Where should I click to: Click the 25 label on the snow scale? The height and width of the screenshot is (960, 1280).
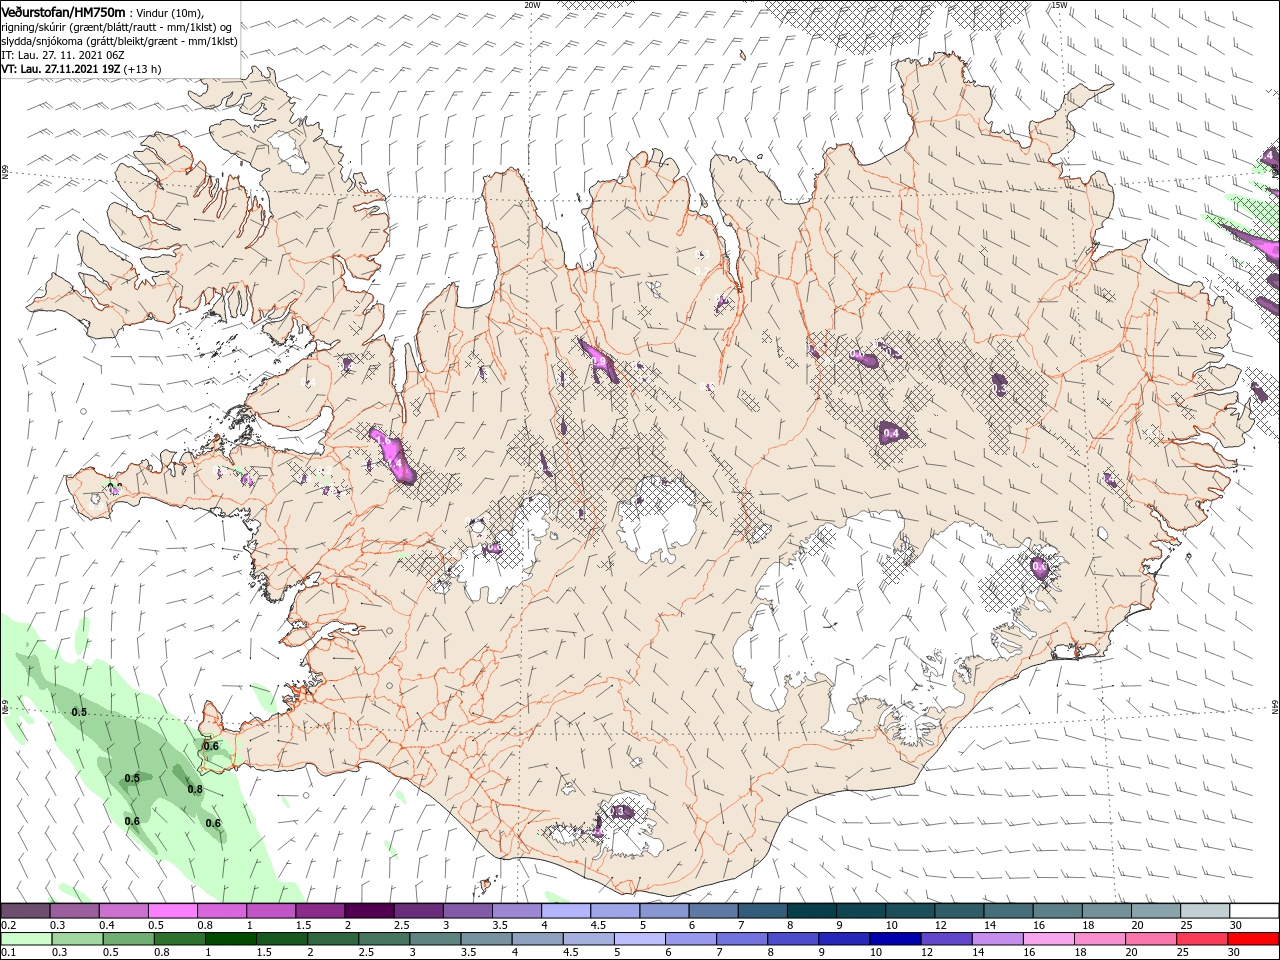(x=1186, y=925)
